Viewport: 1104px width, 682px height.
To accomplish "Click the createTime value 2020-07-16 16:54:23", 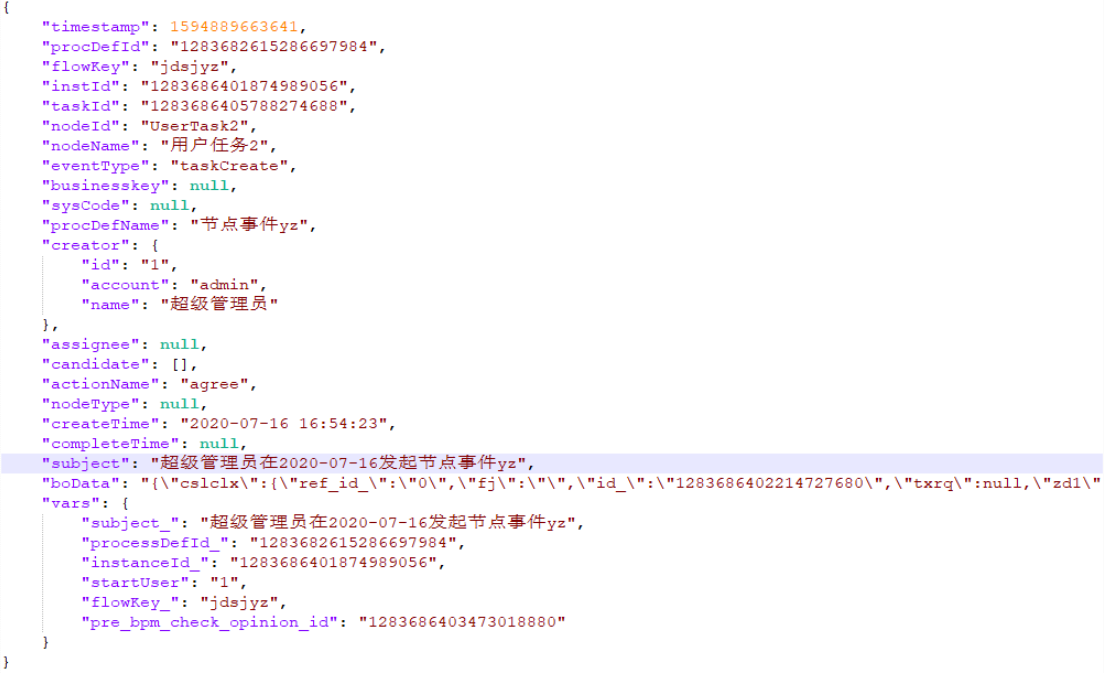I will (284, 424).
